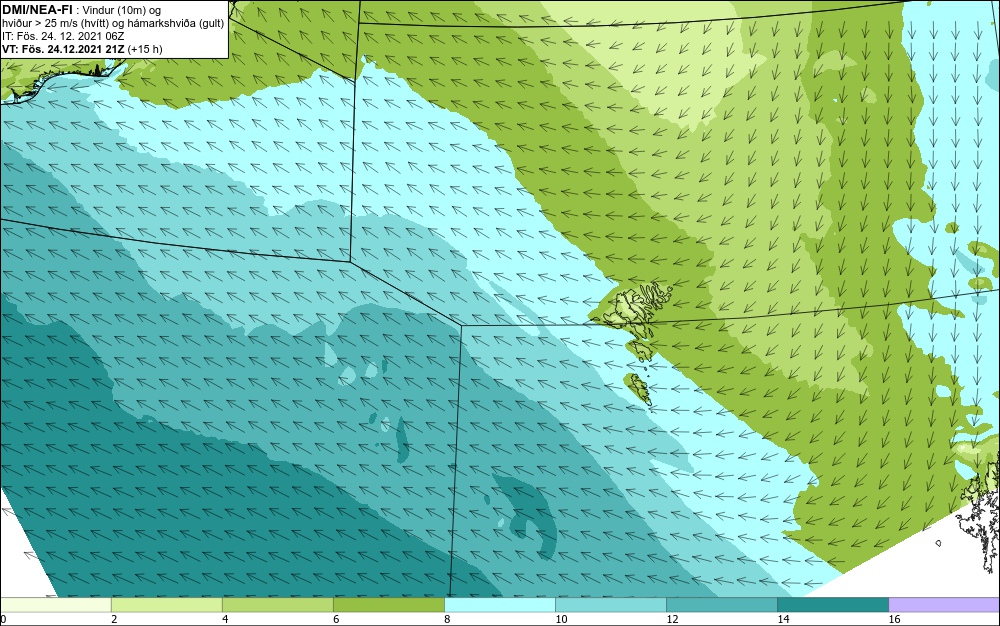Click the 4–6 m/s green legend swatch
The height and width of the screenshot is (626, 1000).
277,604
